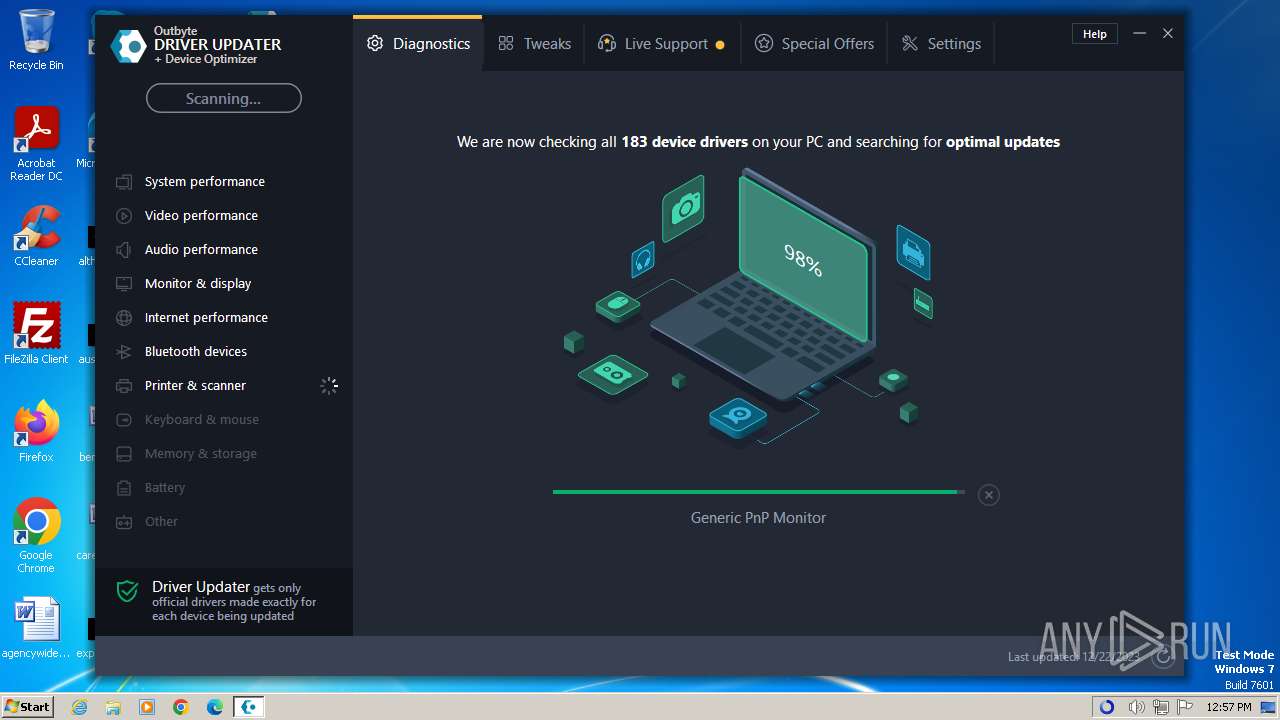Click the Printer & scanner category

pyautogui.click(x=195, y=386)
